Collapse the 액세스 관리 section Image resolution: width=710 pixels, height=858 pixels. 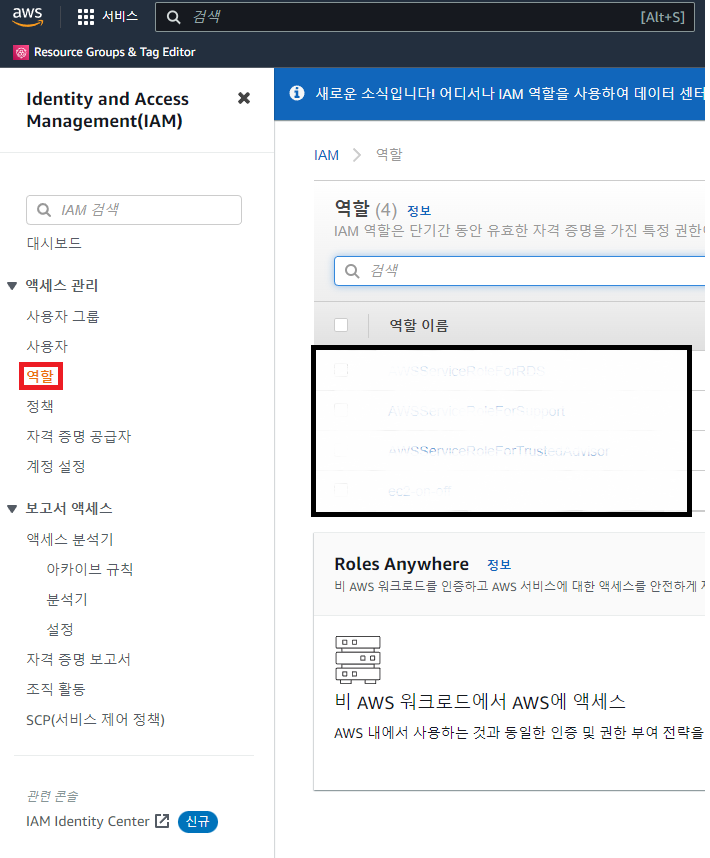12,286
